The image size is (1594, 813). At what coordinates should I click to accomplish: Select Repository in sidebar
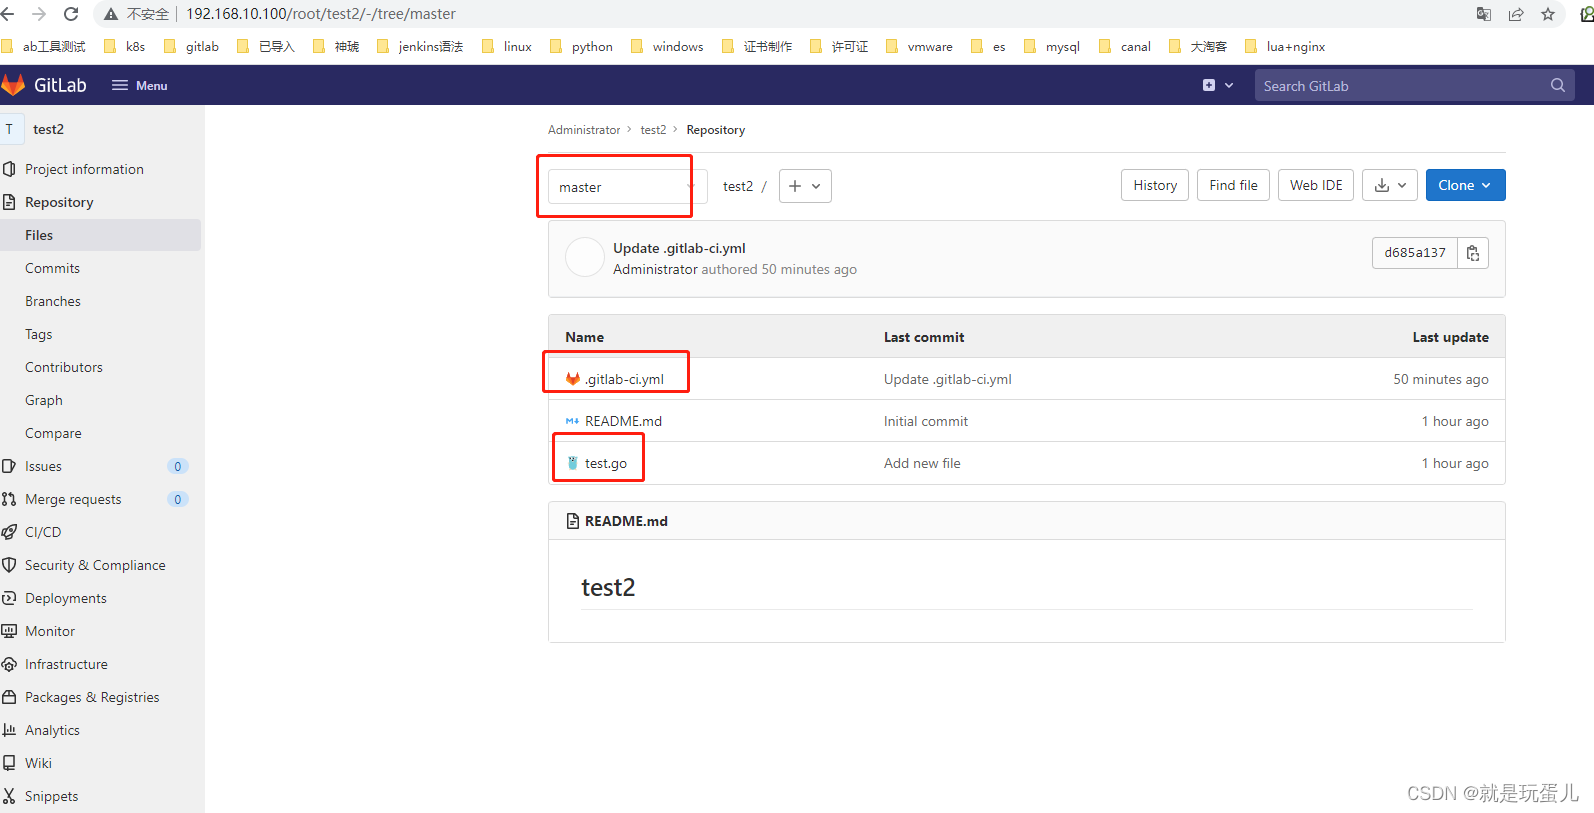59,202
